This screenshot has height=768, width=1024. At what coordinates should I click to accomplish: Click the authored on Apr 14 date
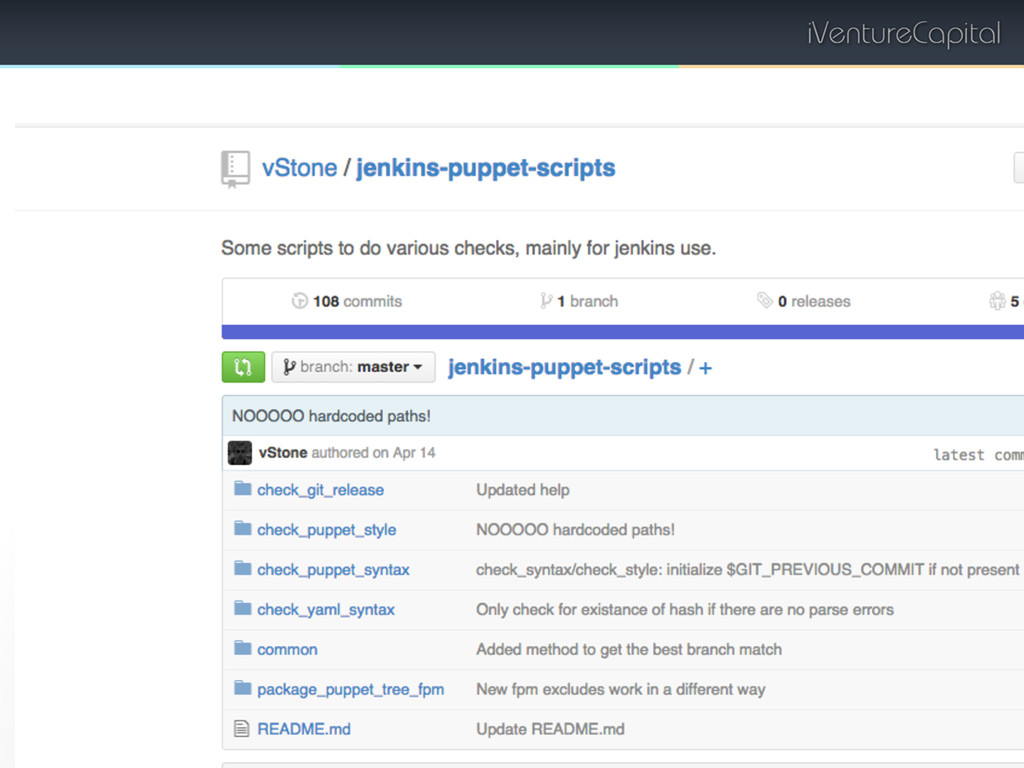(374, 453)
